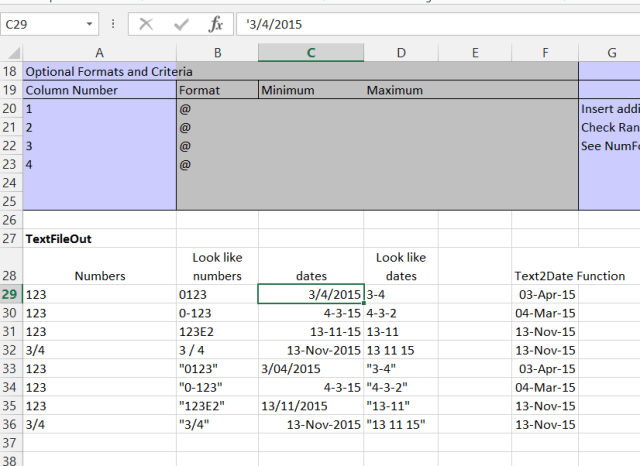Click the 'Maximum' header cell
This screenshot has height=466, width=640.
coord(401,90)
